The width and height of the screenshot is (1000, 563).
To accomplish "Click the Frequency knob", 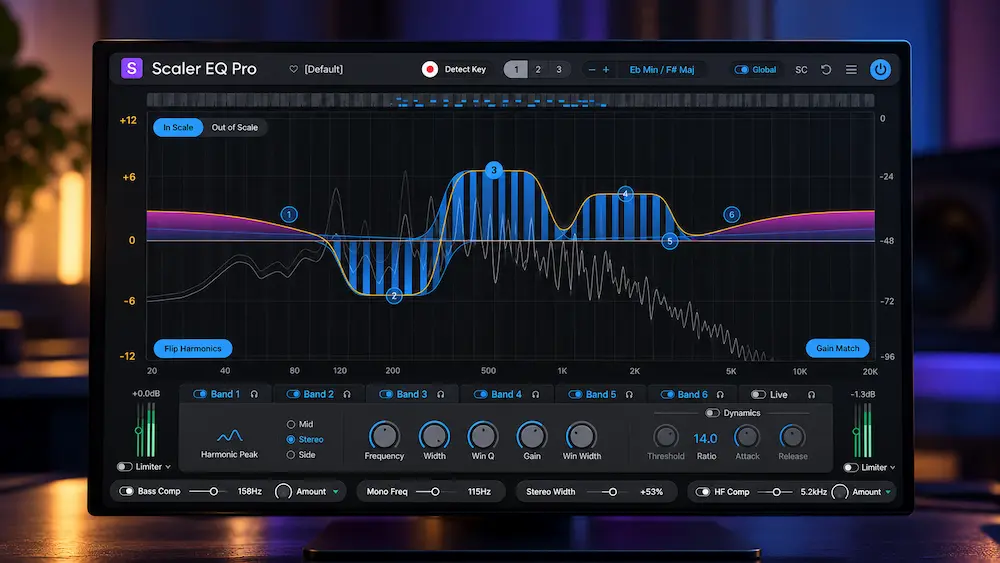I will (x=384, y=436).
